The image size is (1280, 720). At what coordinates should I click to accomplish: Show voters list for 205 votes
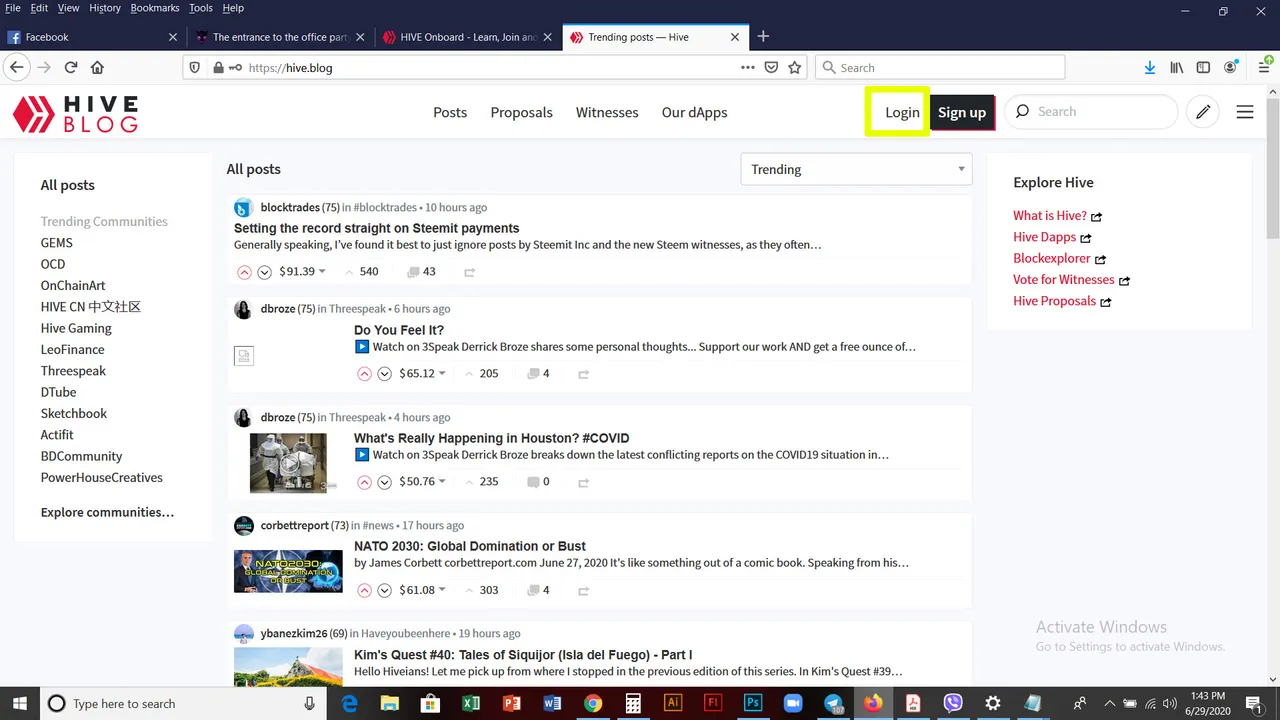point(489,374)
